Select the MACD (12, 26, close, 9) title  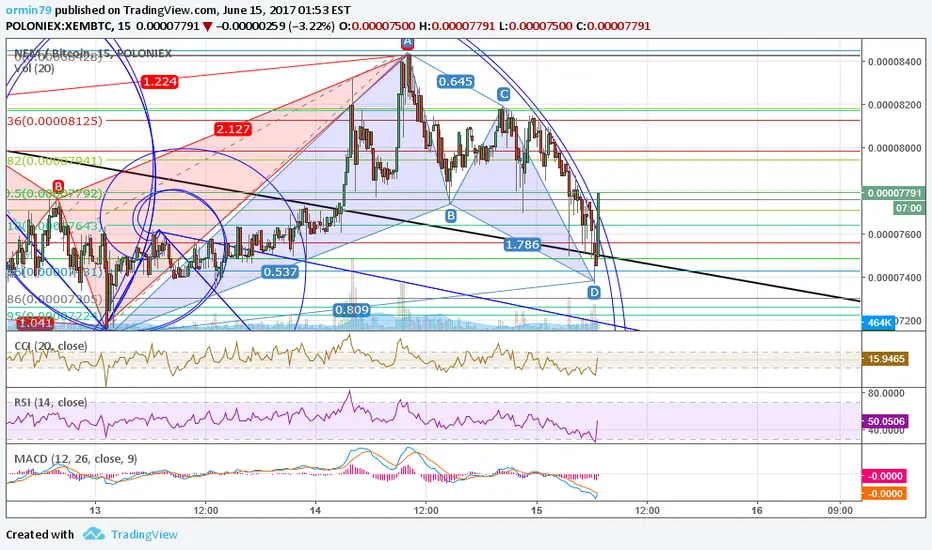click(75, 459)
